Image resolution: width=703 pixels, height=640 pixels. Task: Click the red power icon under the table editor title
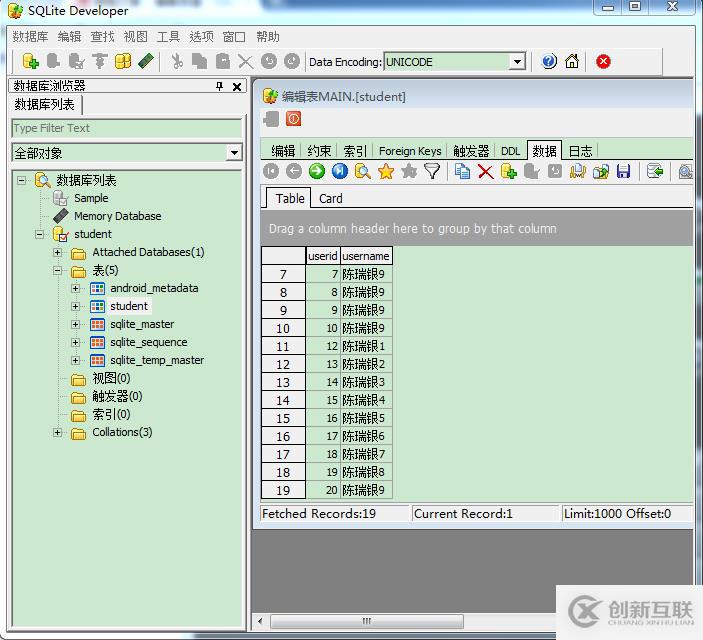coord(294,119)
